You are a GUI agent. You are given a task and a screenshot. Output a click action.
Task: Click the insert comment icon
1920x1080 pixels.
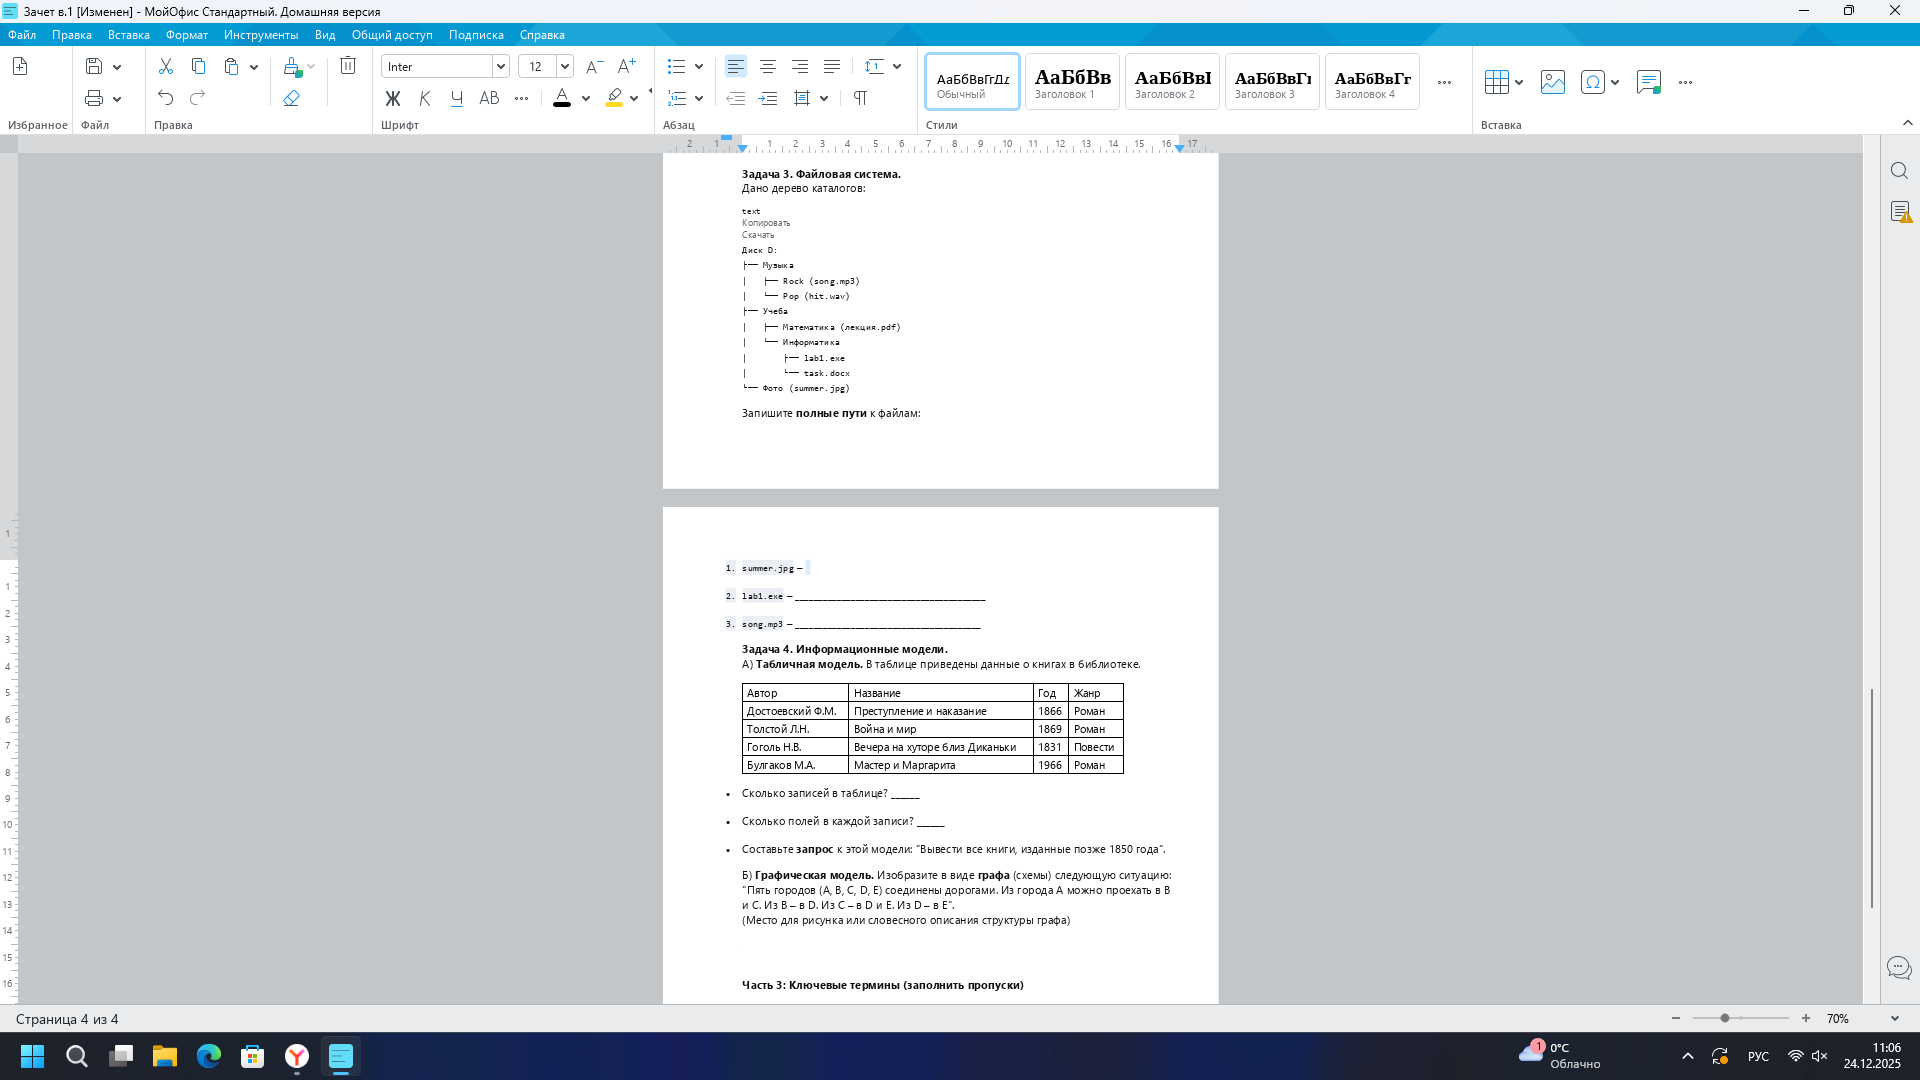1648,82
